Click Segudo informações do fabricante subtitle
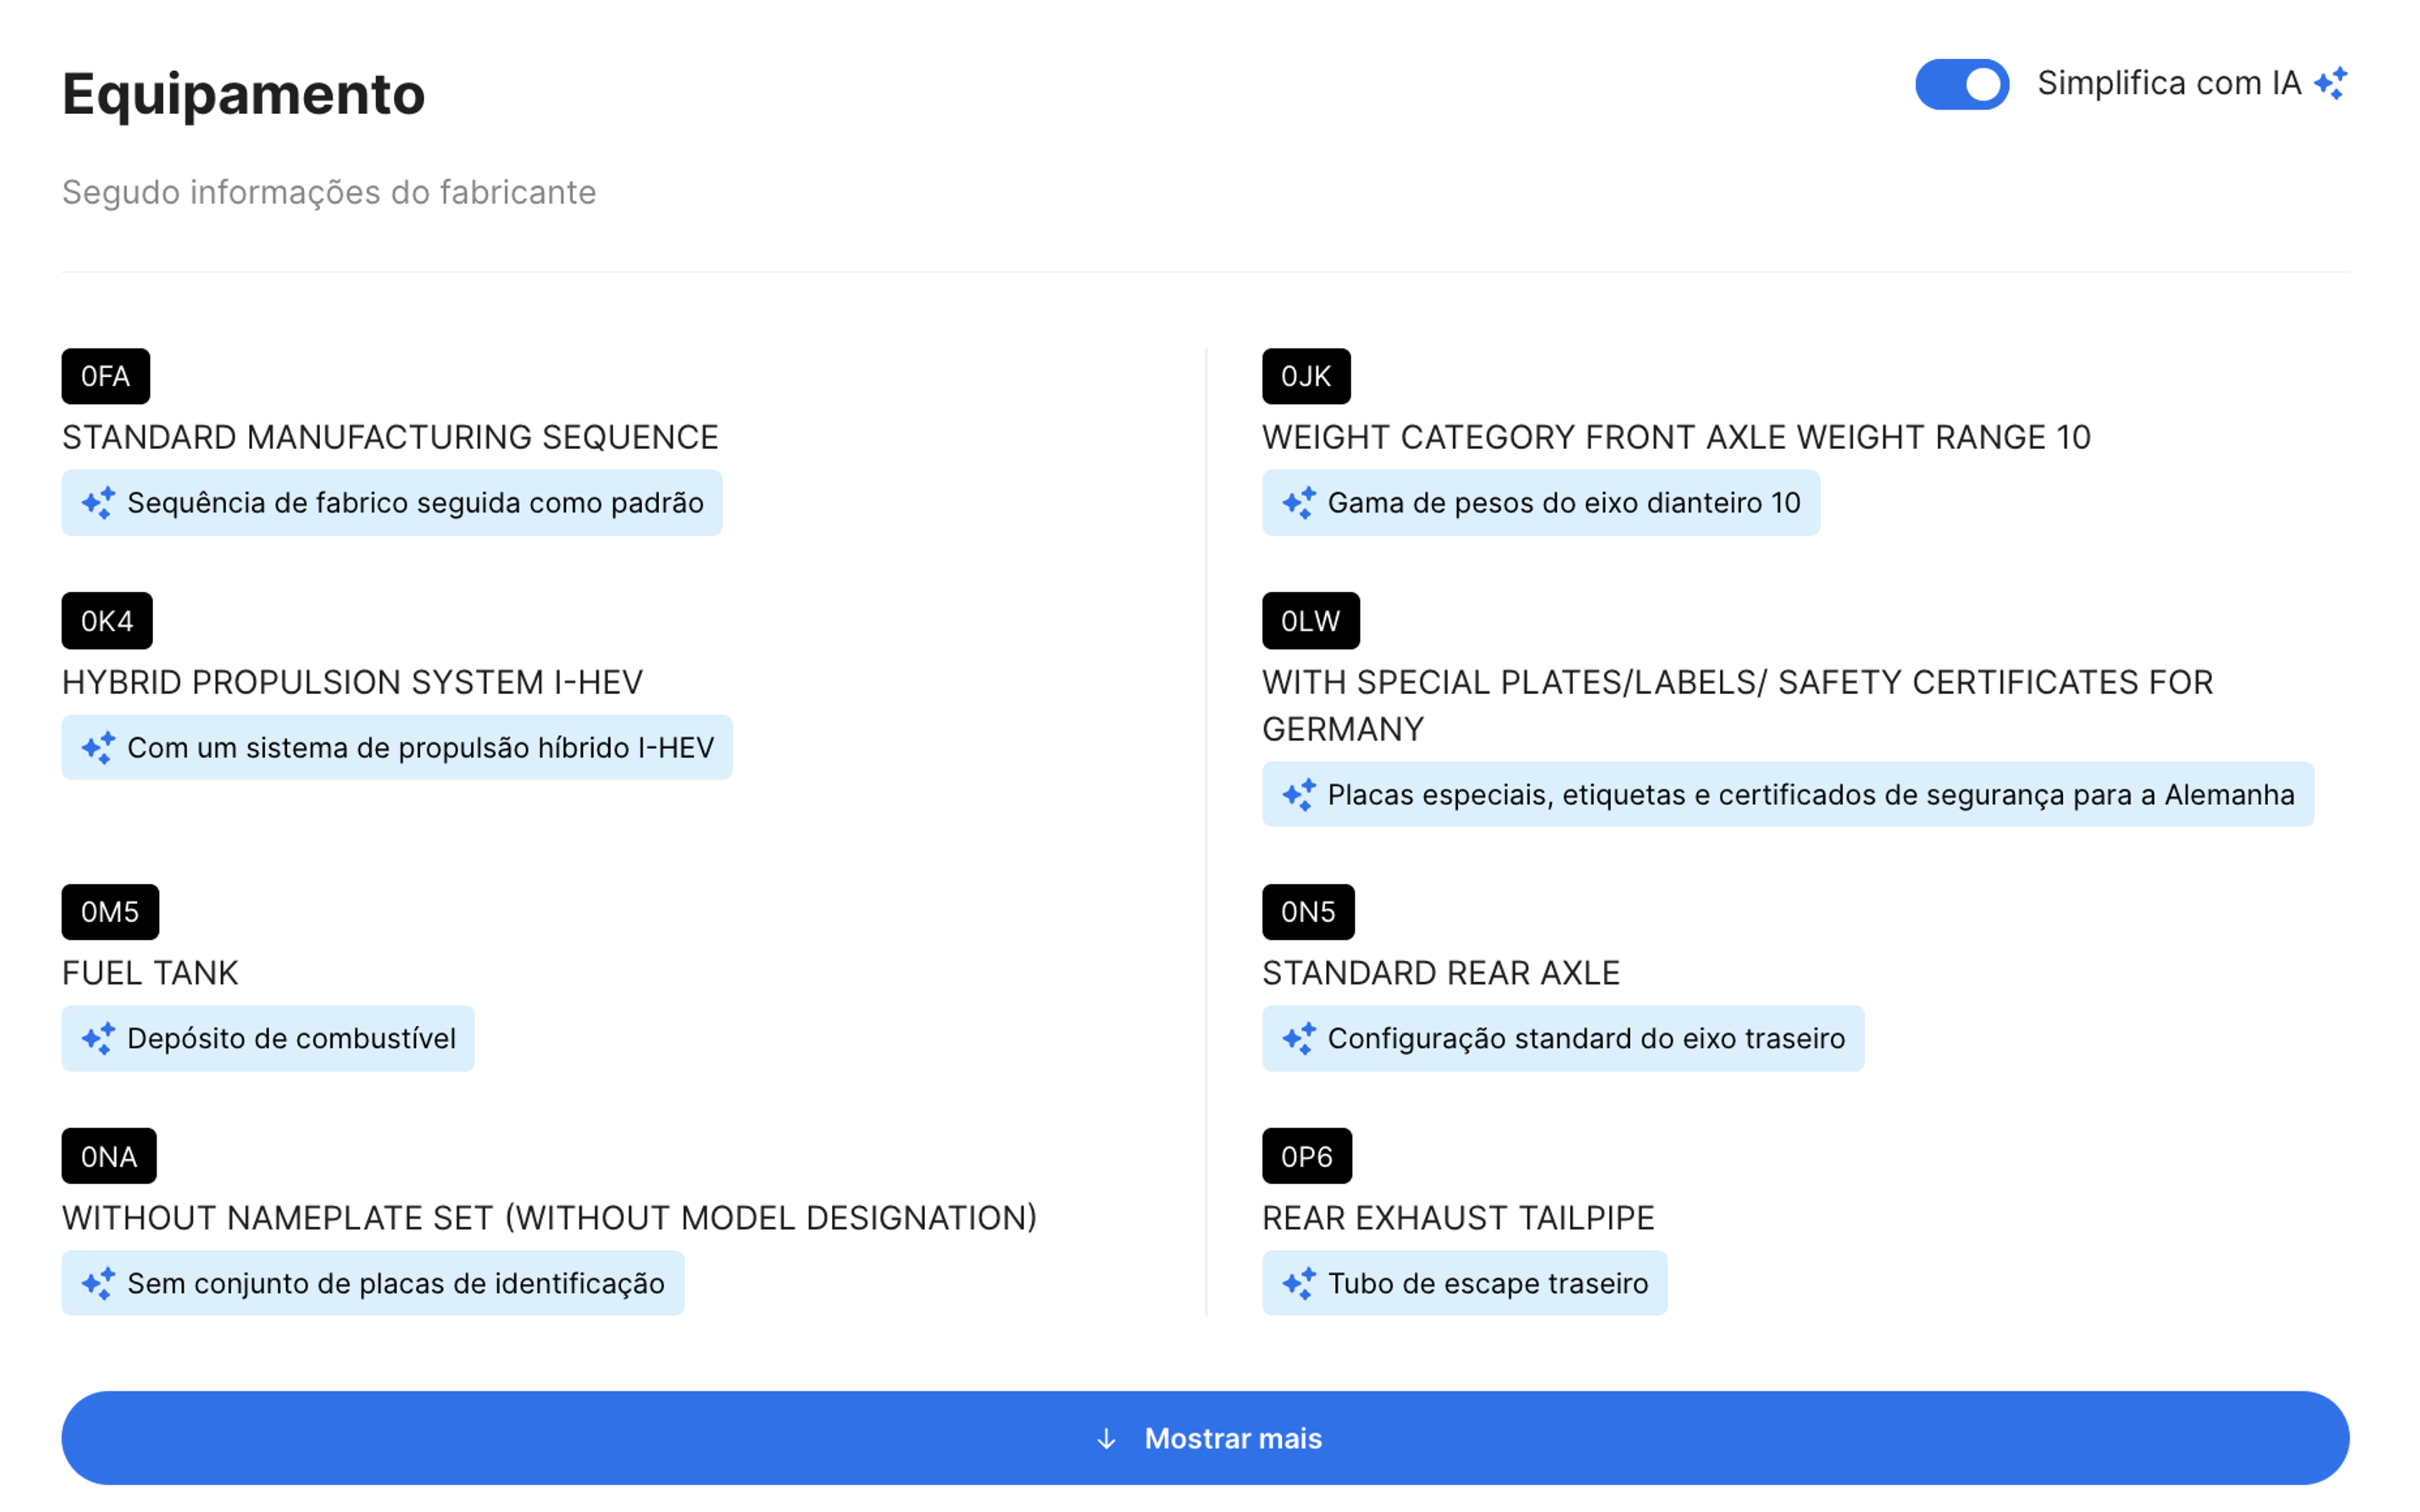The width and height of the screenshot is (2420, 1512). click(x=329, y=192)
